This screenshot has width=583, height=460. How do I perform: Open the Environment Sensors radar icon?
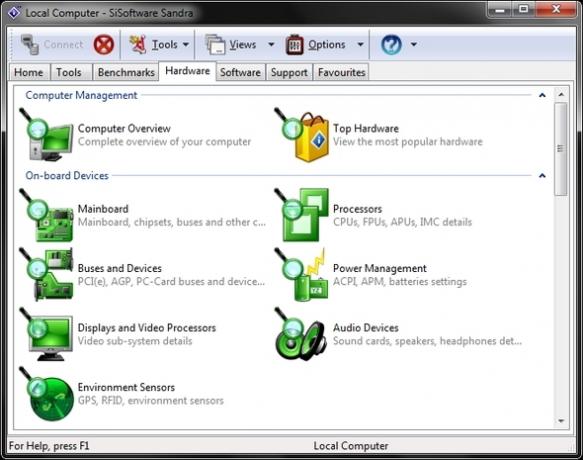pyautogui.click(x=46, y=394)
